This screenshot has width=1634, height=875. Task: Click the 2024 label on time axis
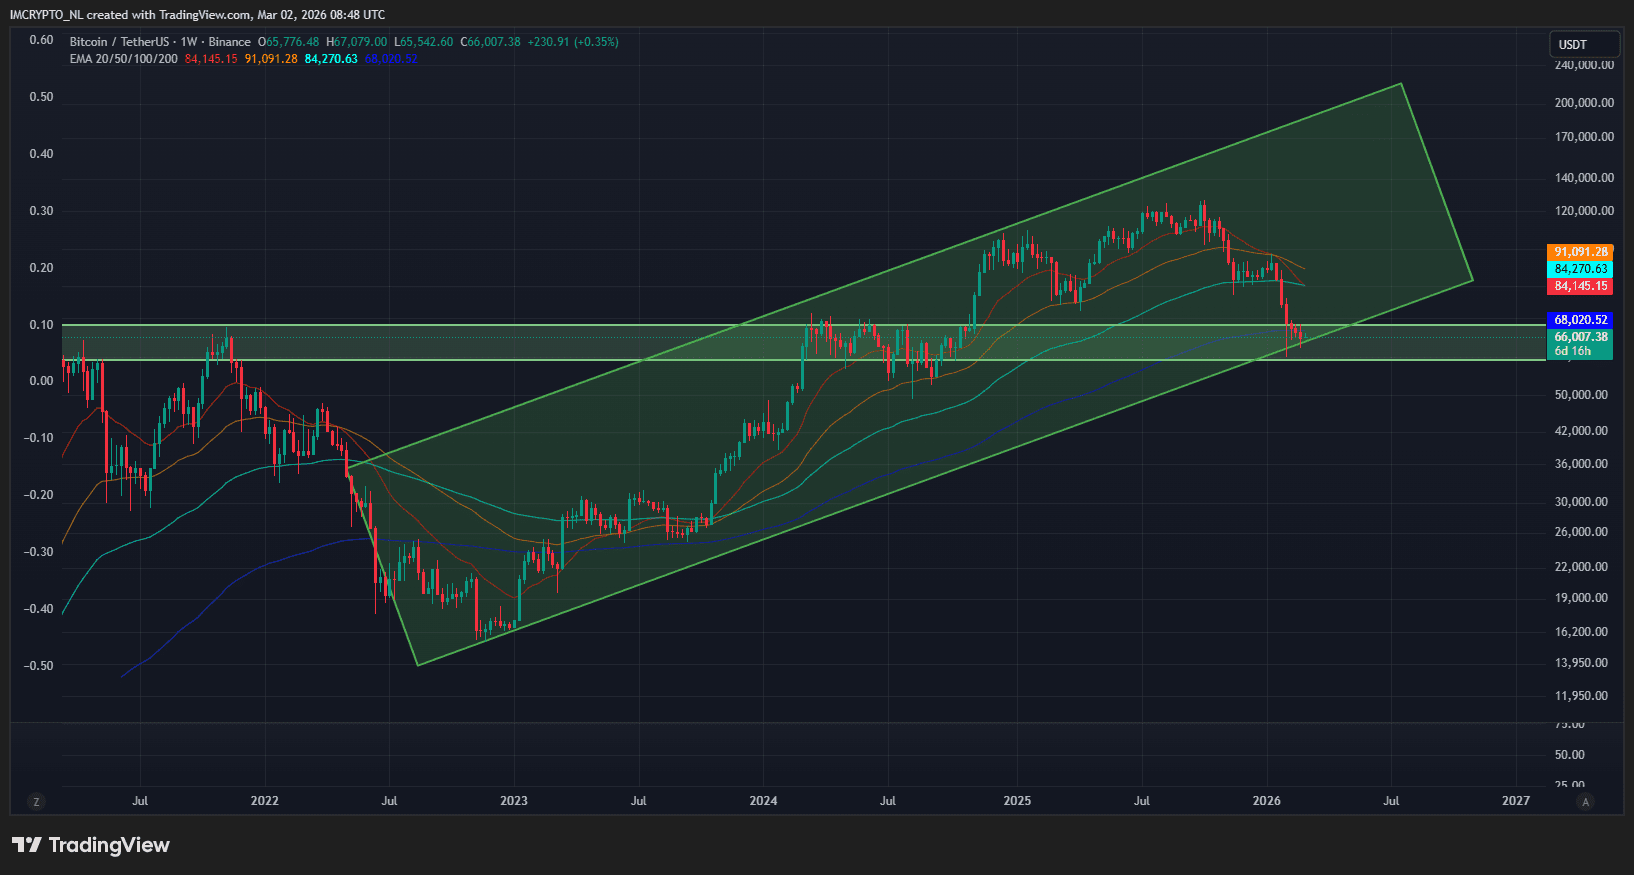[763, 801]
